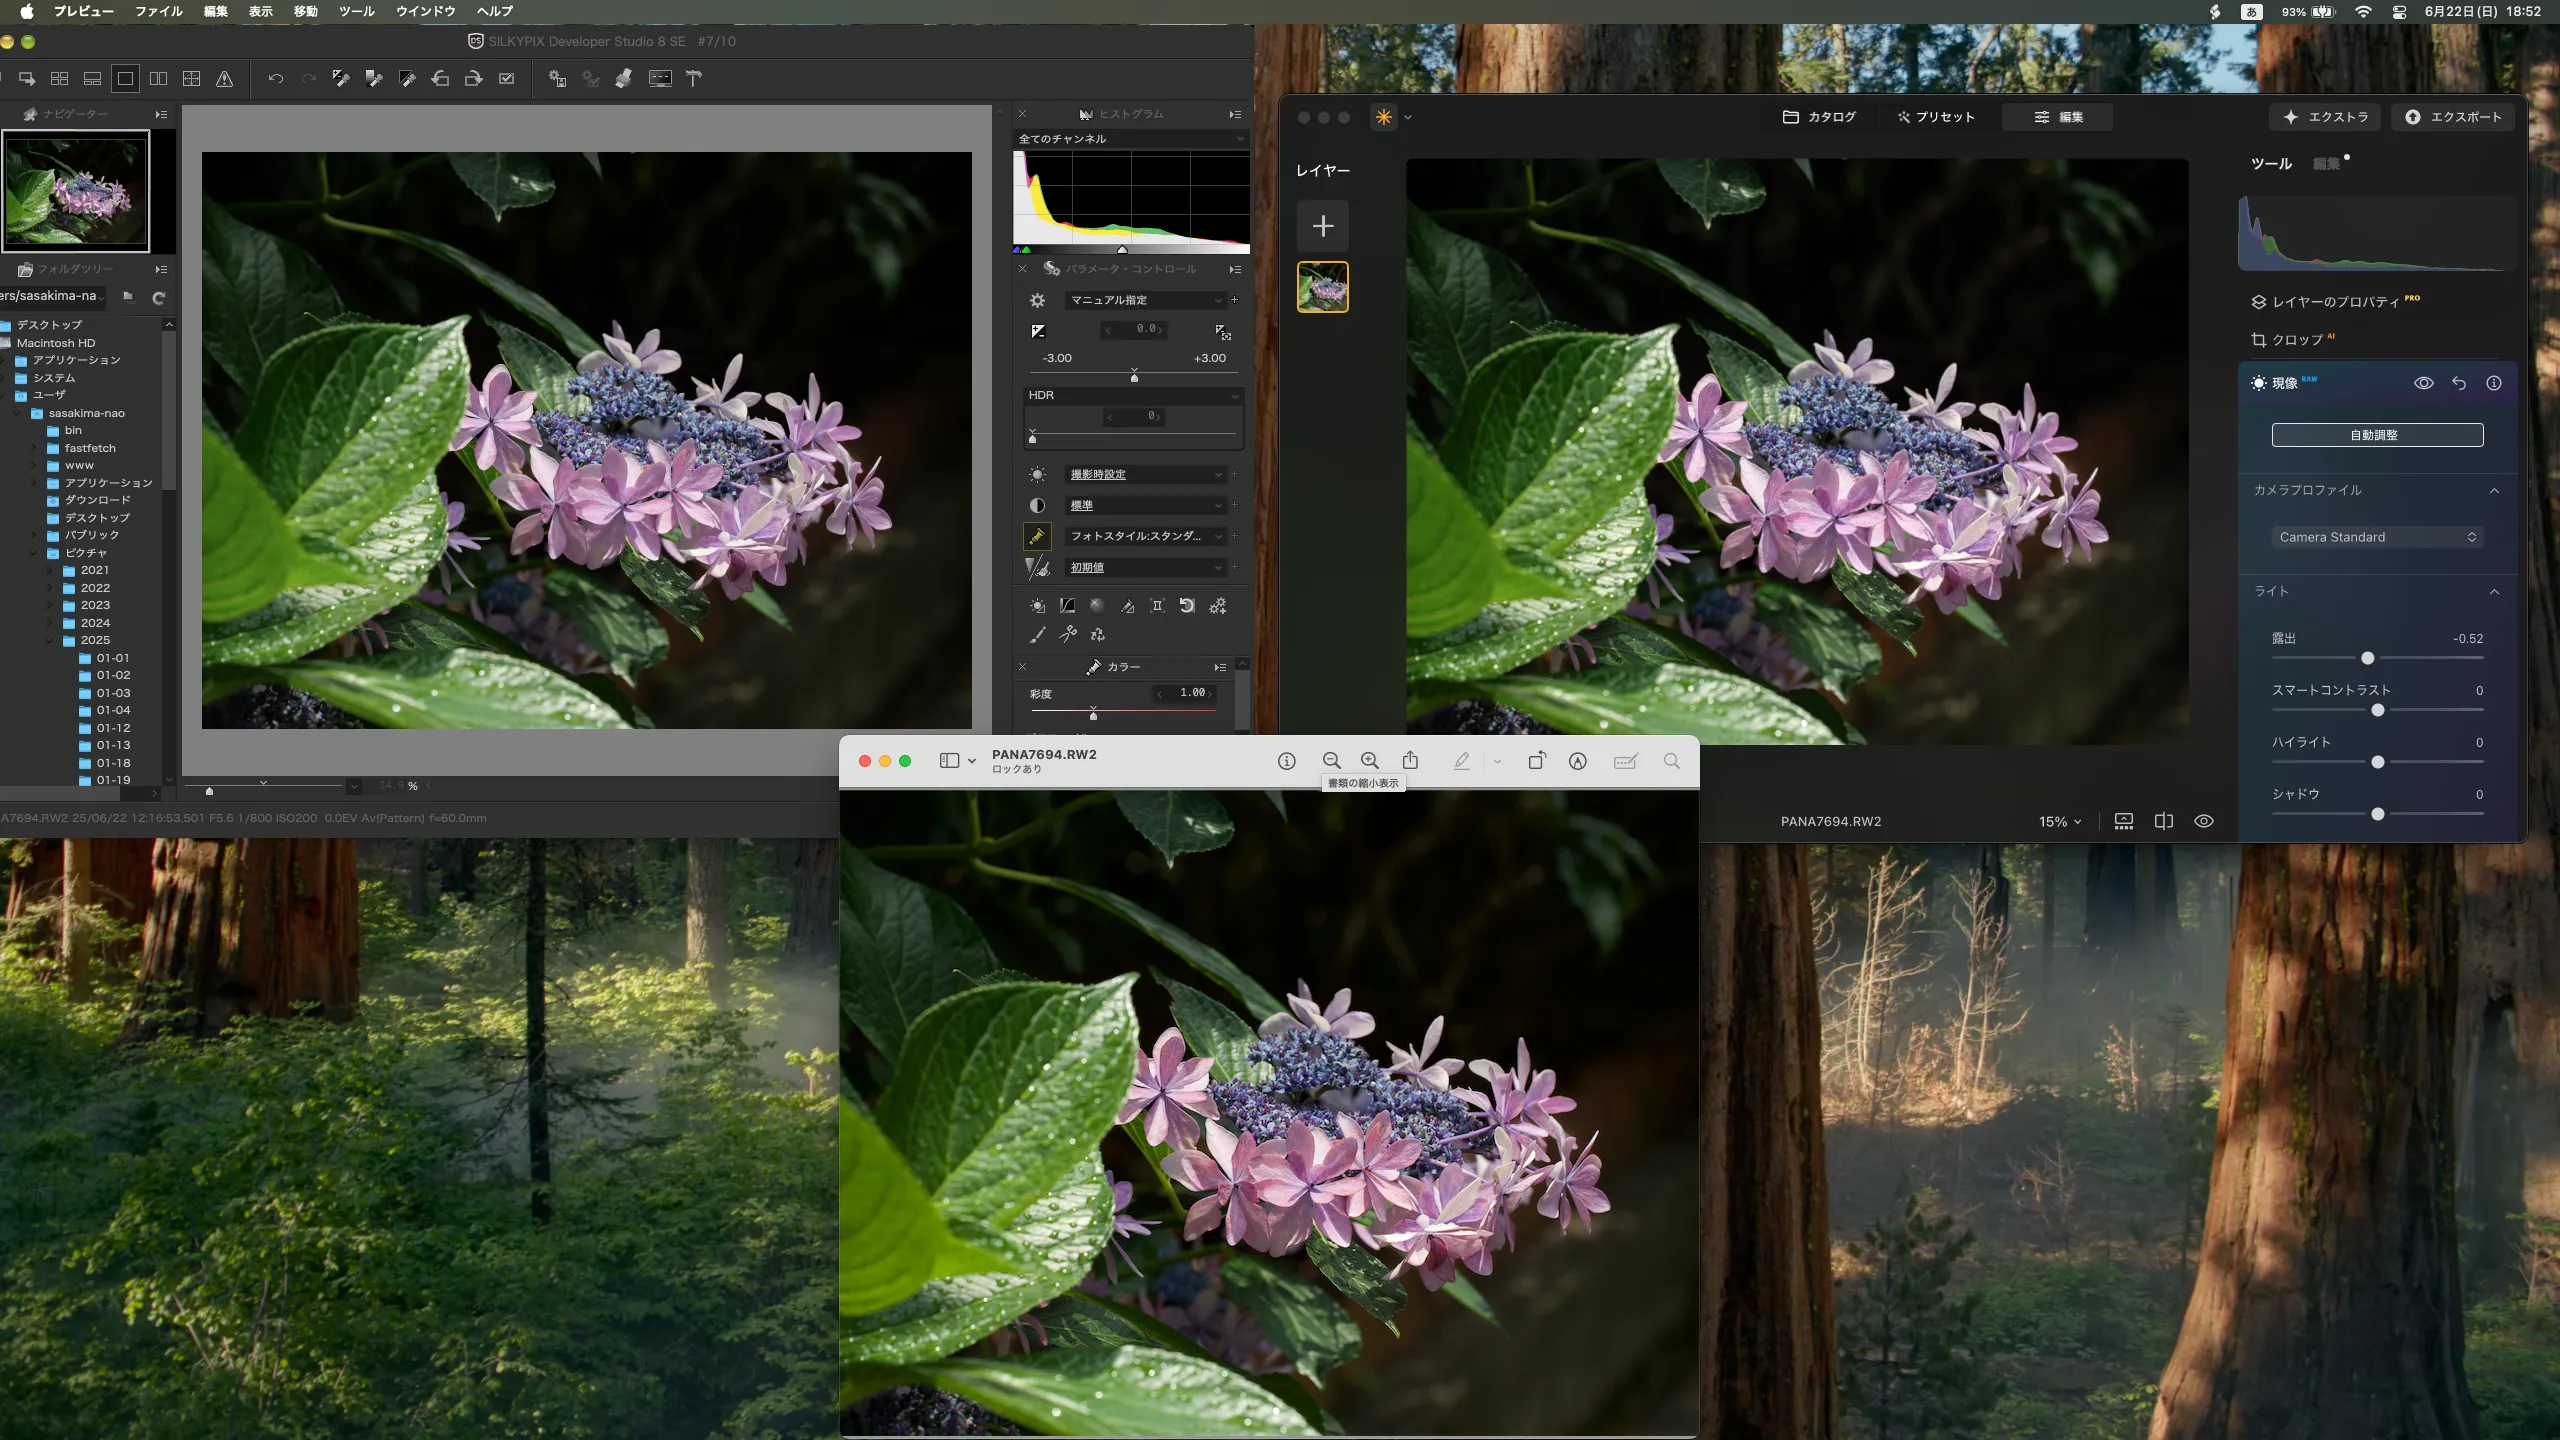2560x1440 pixels.
Task: Open 15% zoom dropdown in Luminar
Action: (x=2060, y=821)
